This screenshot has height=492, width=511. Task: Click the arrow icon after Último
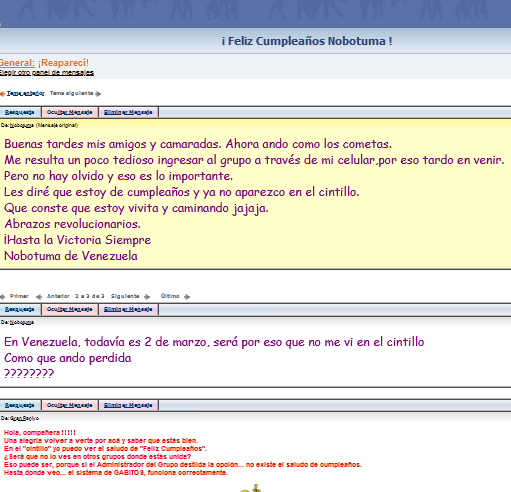pyautogui.click(x=187, y=296)
